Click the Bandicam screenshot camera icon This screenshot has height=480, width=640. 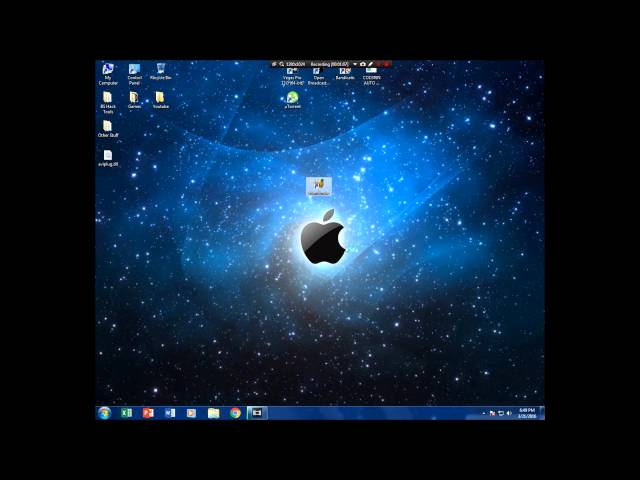coord(362,64)
